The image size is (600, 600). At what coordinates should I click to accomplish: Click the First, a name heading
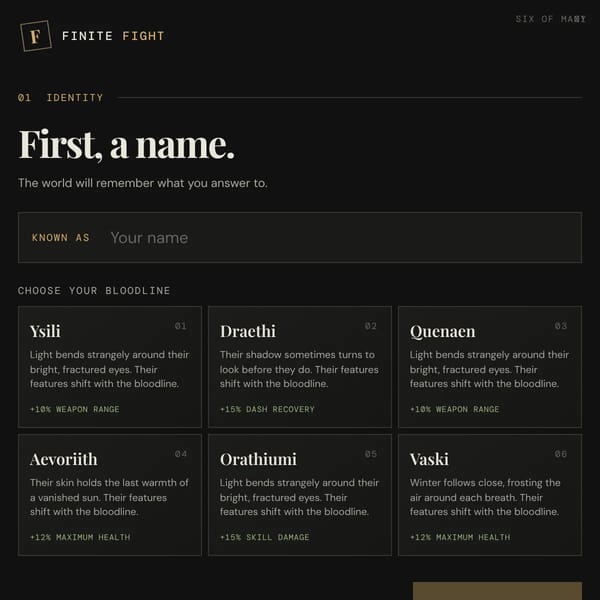[x=126, y=145]
